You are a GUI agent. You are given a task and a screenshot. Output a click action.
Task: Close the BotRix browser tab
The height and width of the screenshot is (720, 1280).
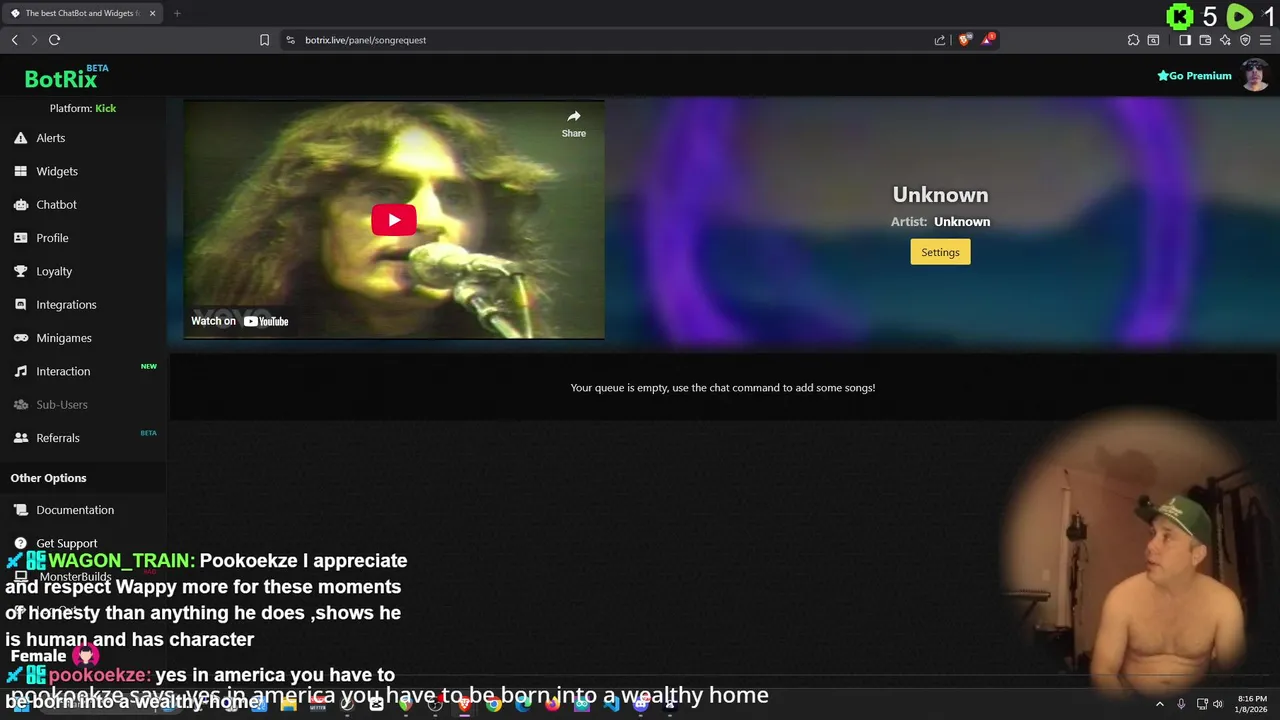click(152, 13)
